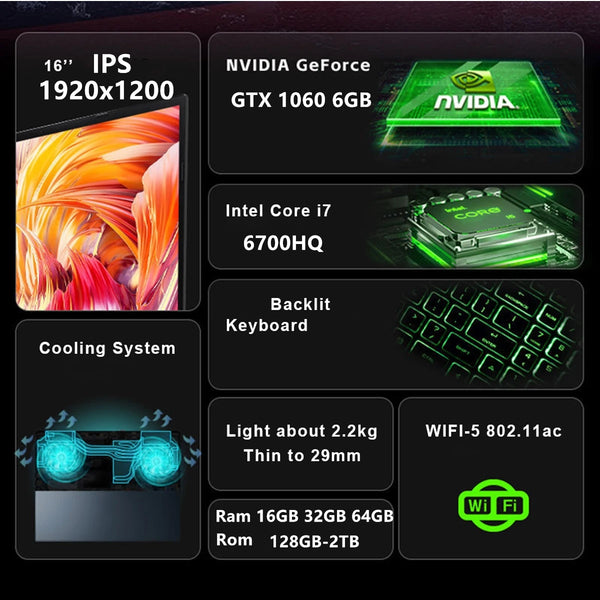
Task: Select the GTX 1060 6GB text
Action: point(301,100)
